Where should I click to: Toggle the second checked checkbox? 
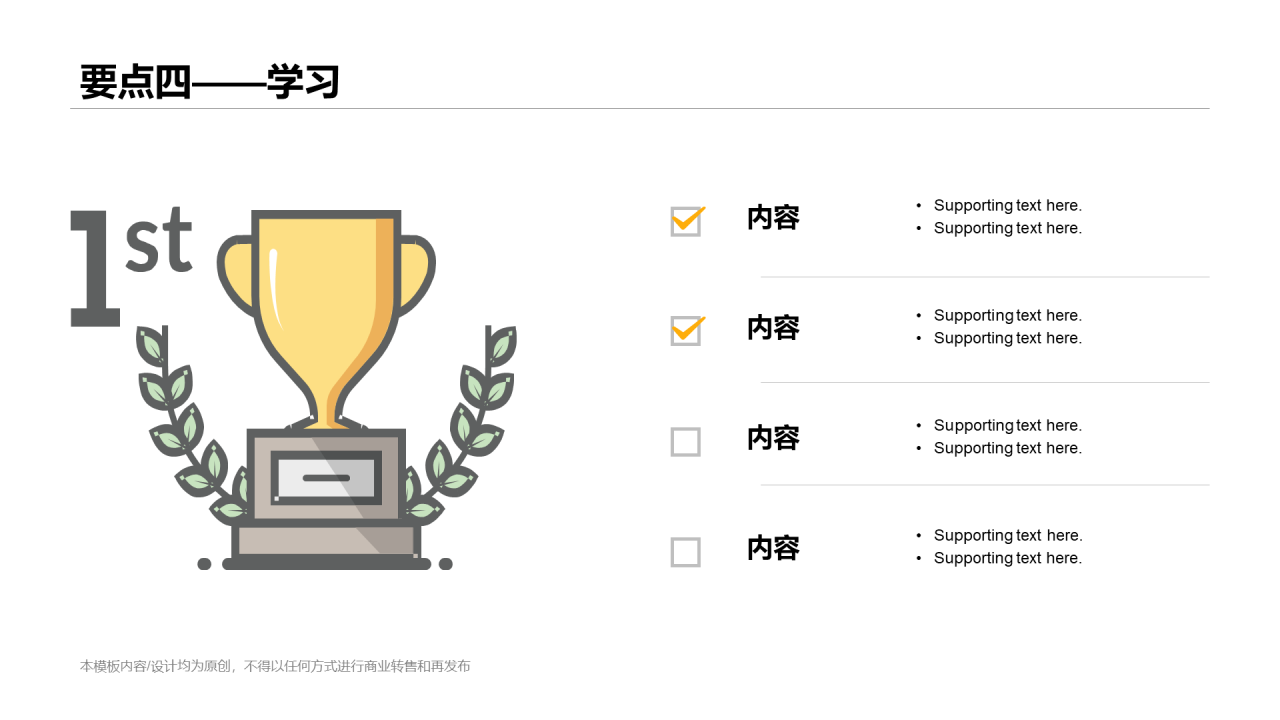687,330
